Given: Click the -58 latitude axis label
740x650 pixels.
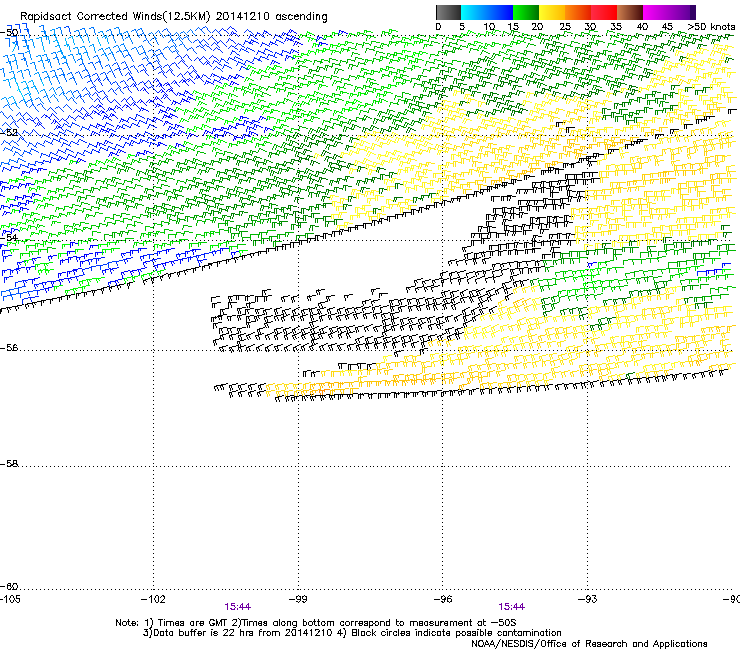Looking at the screenshot, I should [9, 464].
